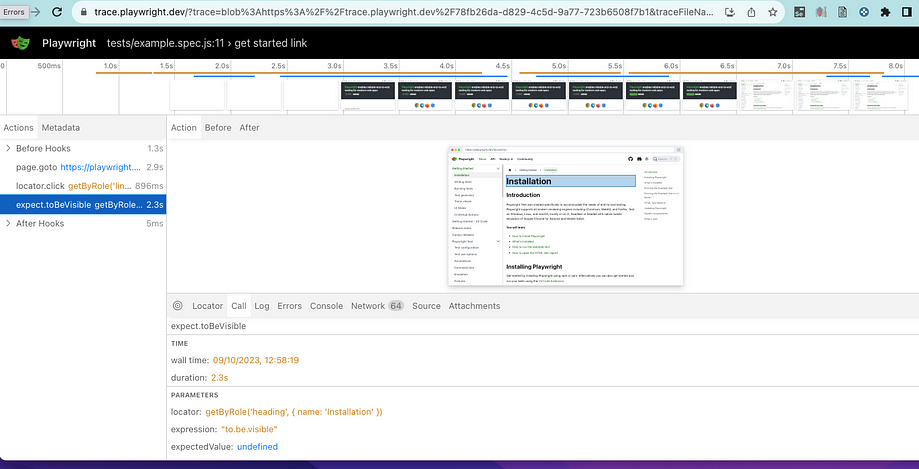Image resolution: width=919 pixels, height=469 pixels.
Task: Open the bug debugging extension icon
Action: point(821,12)
